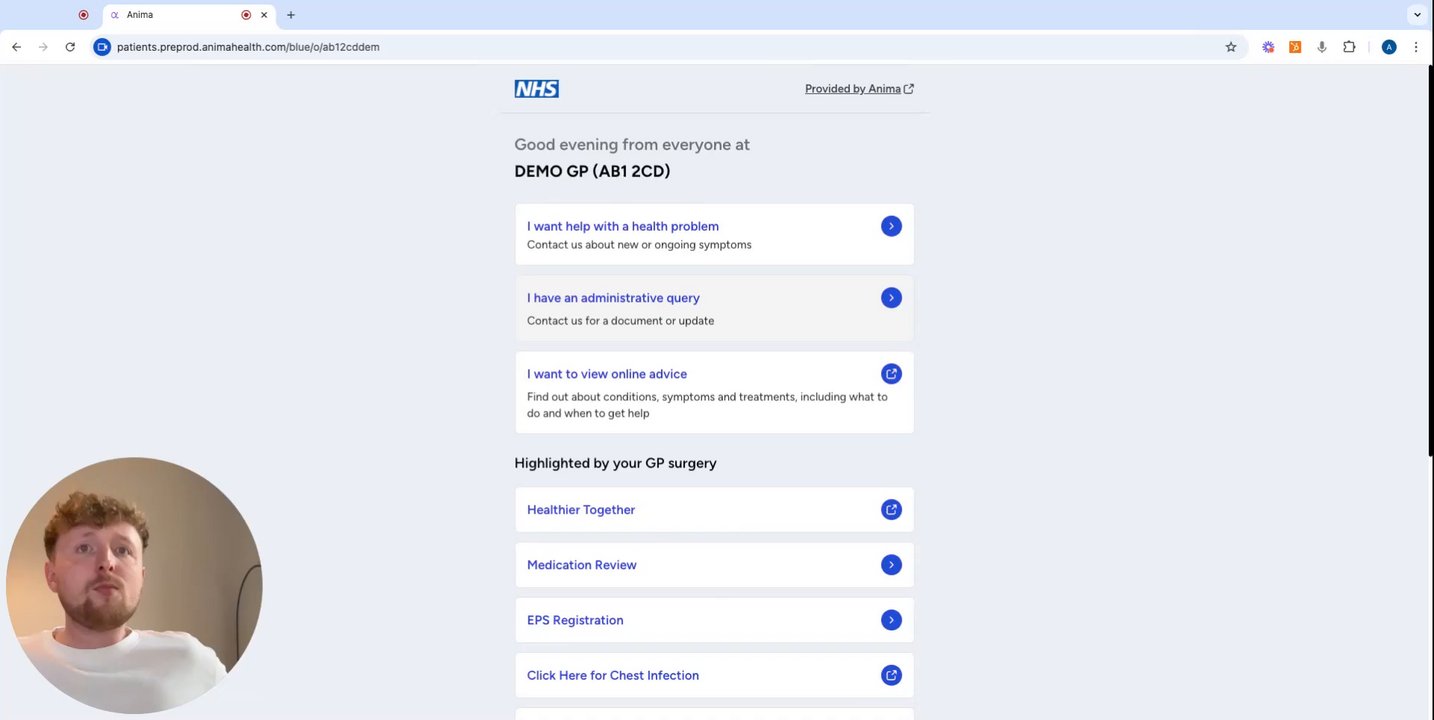1434x720 pixels.
Task: Open the Chrome three-dot menu
Action: click(x=1416, y=47)
